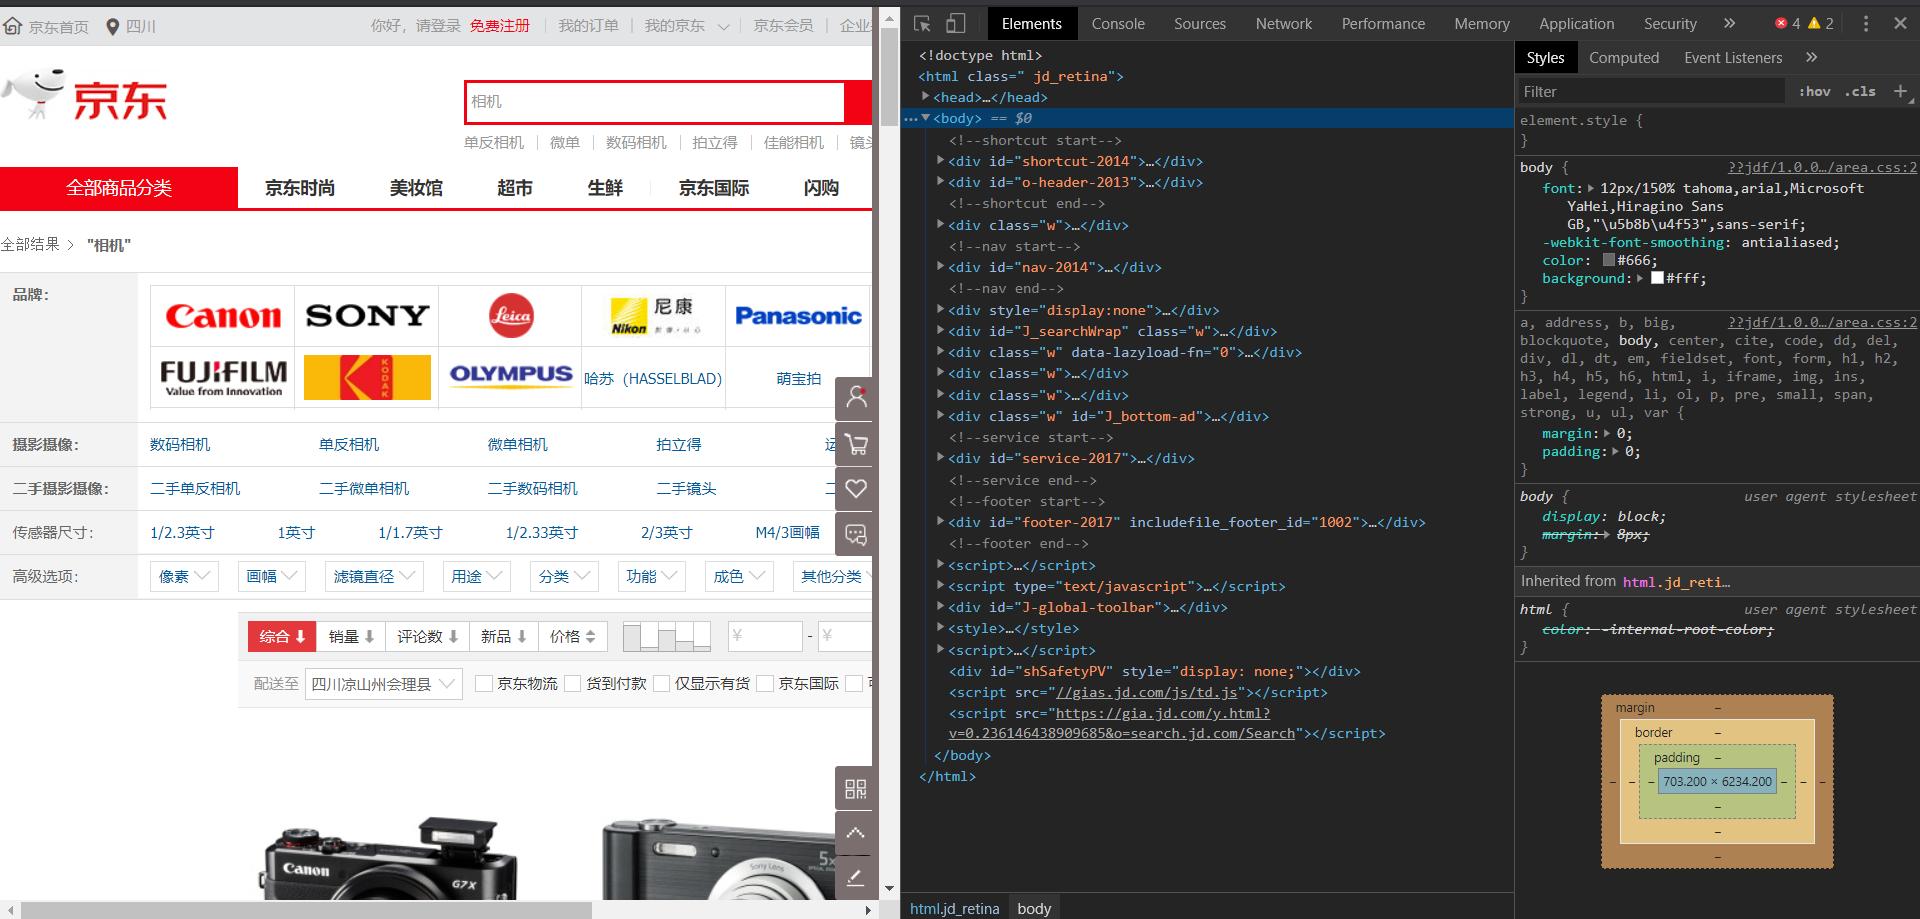Show more DevTools tabs chevron

1730,23
